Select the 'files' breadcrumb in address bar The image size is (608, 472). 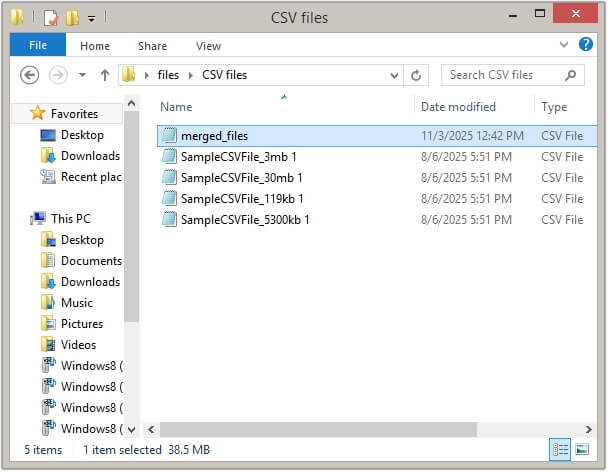tap(168, 75)
